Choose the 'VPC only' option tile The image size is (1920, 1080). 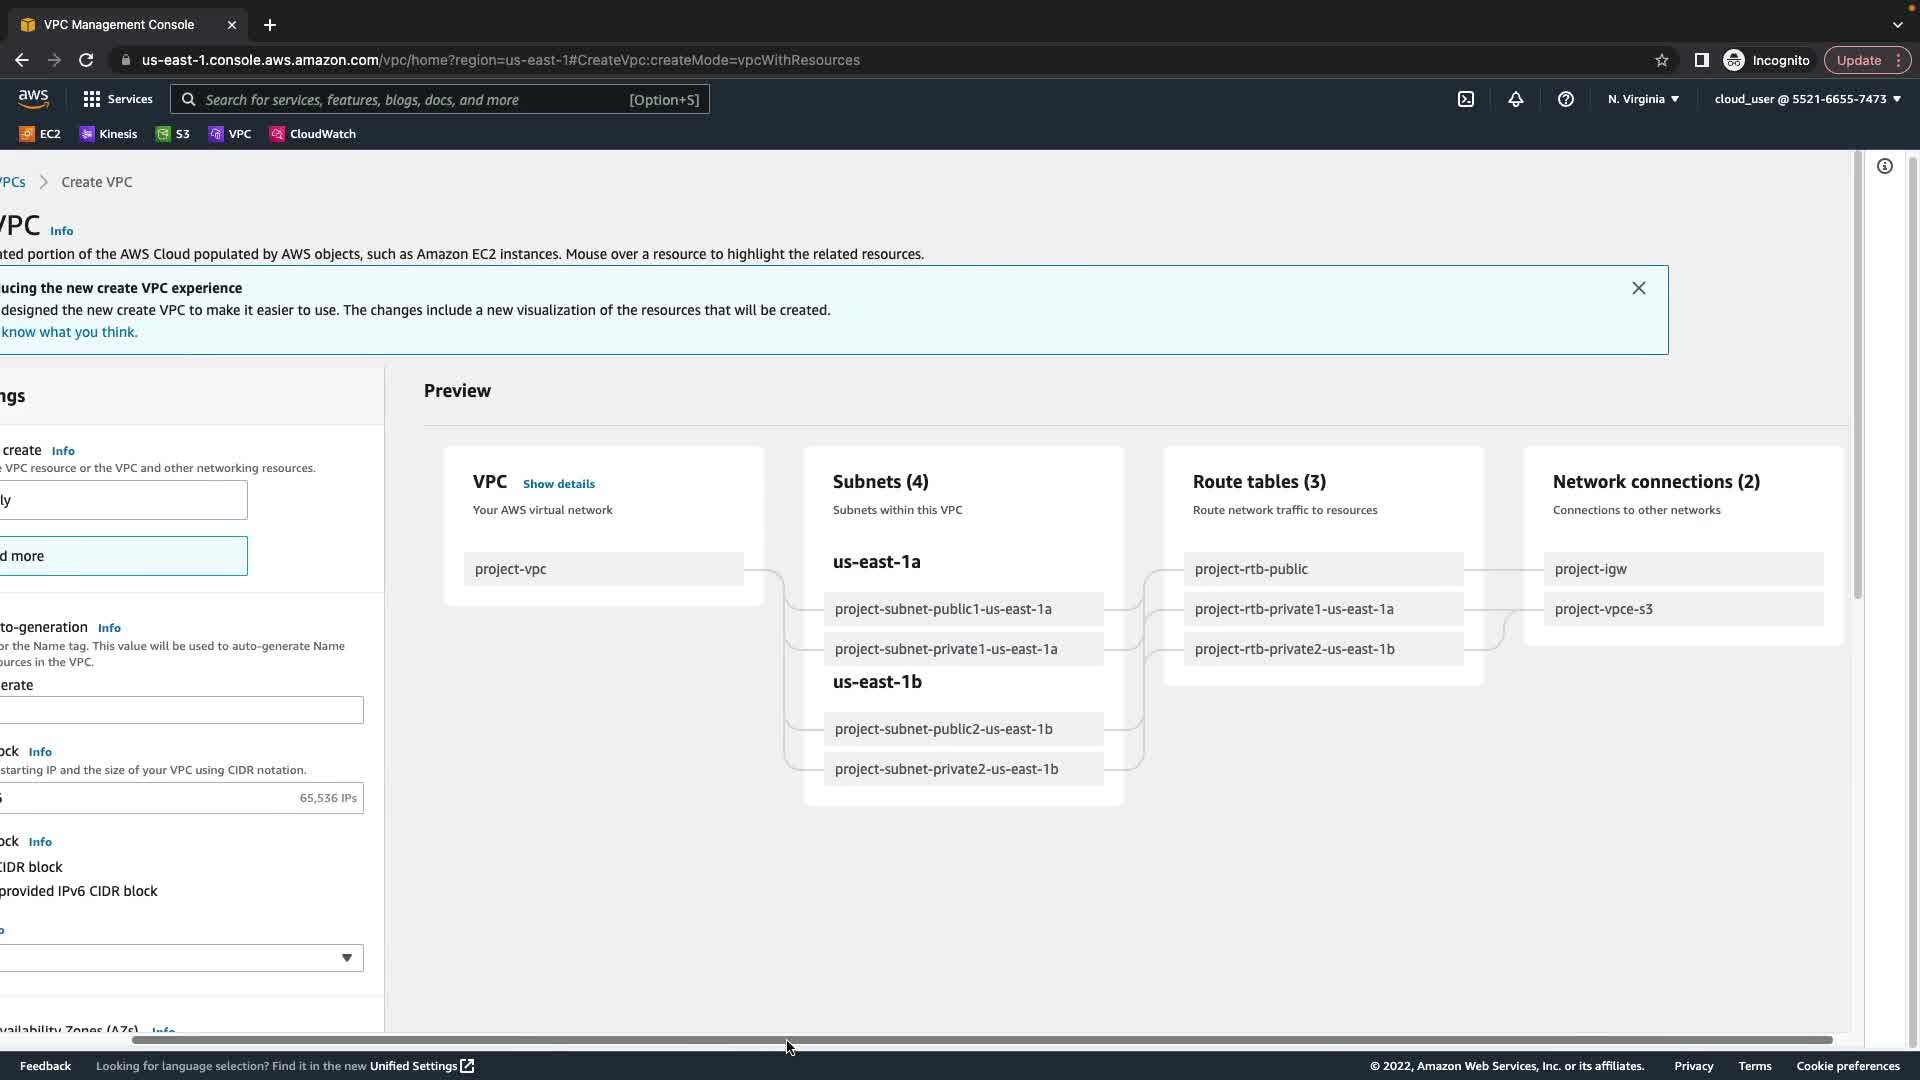[120, 500]
